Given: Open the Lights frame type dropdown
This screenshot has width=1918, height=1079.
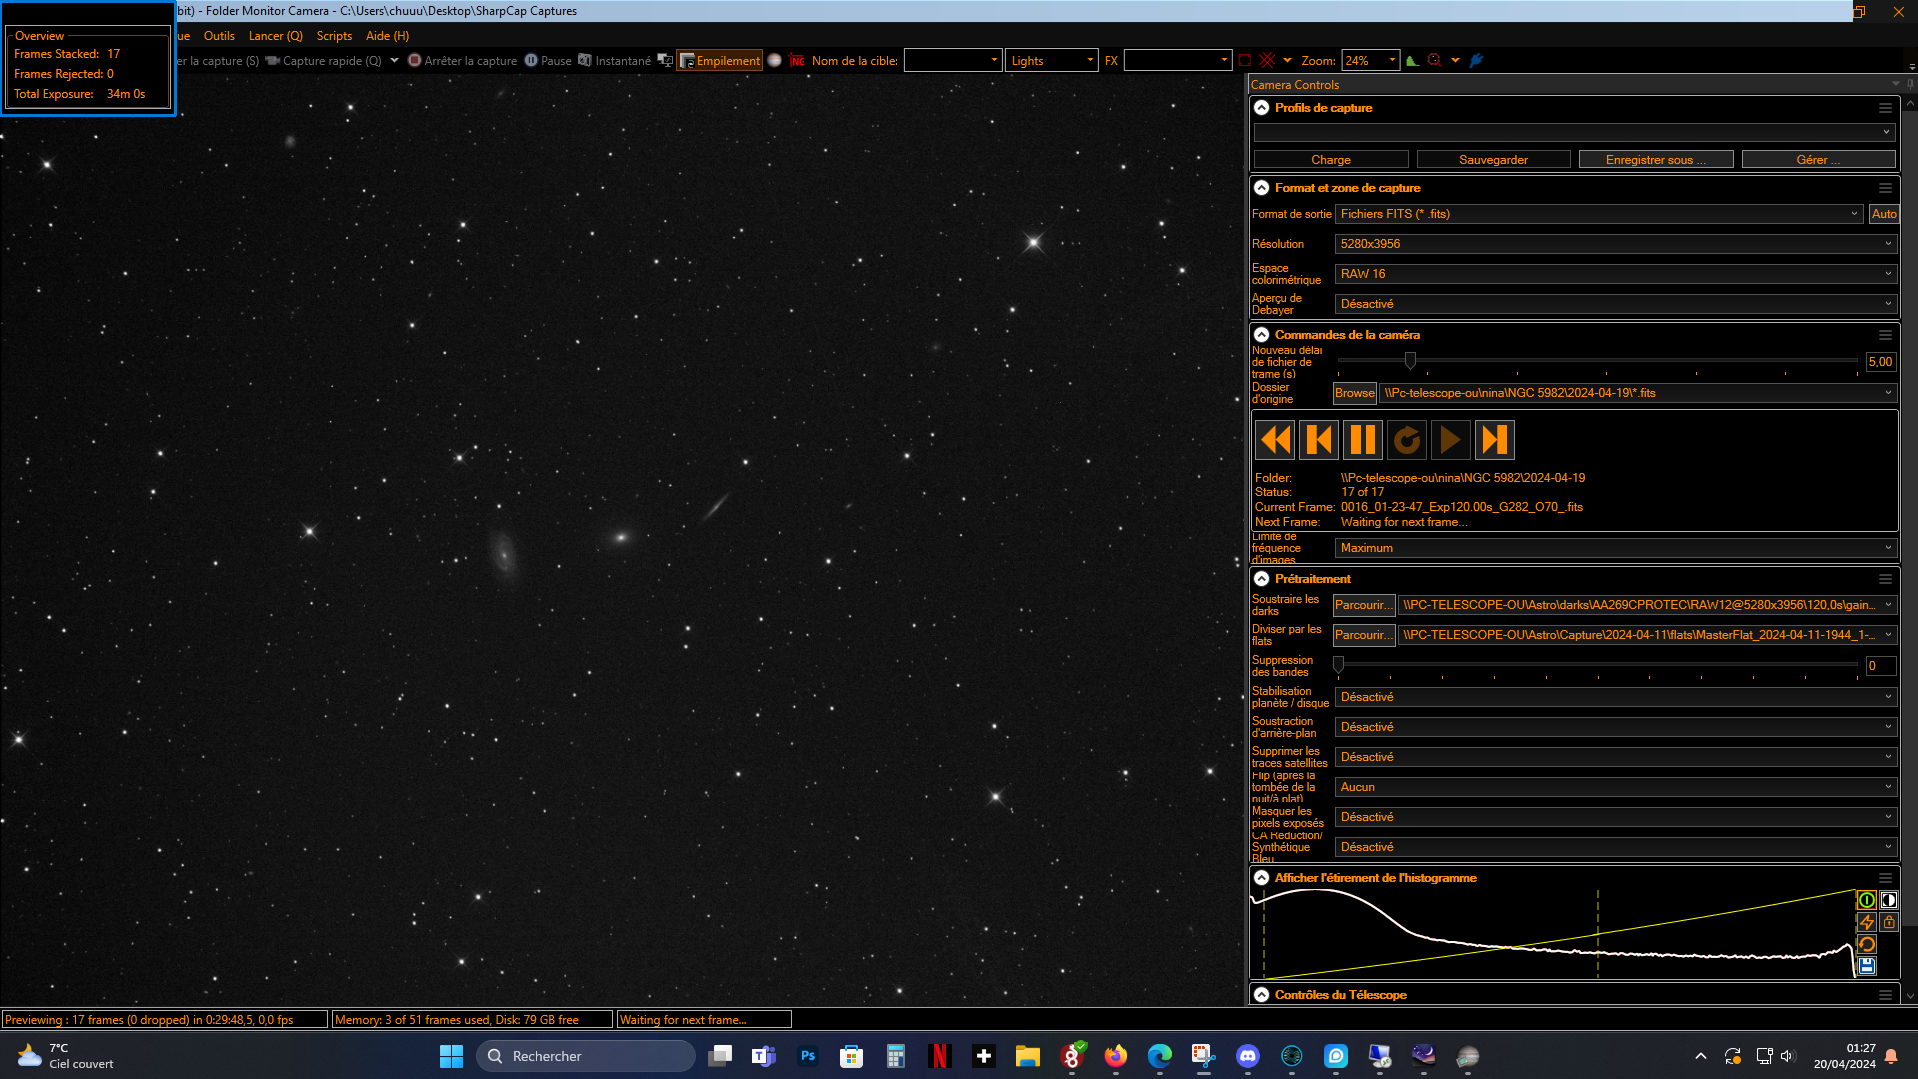Looking at the screenshot, I should [1051, 61].
